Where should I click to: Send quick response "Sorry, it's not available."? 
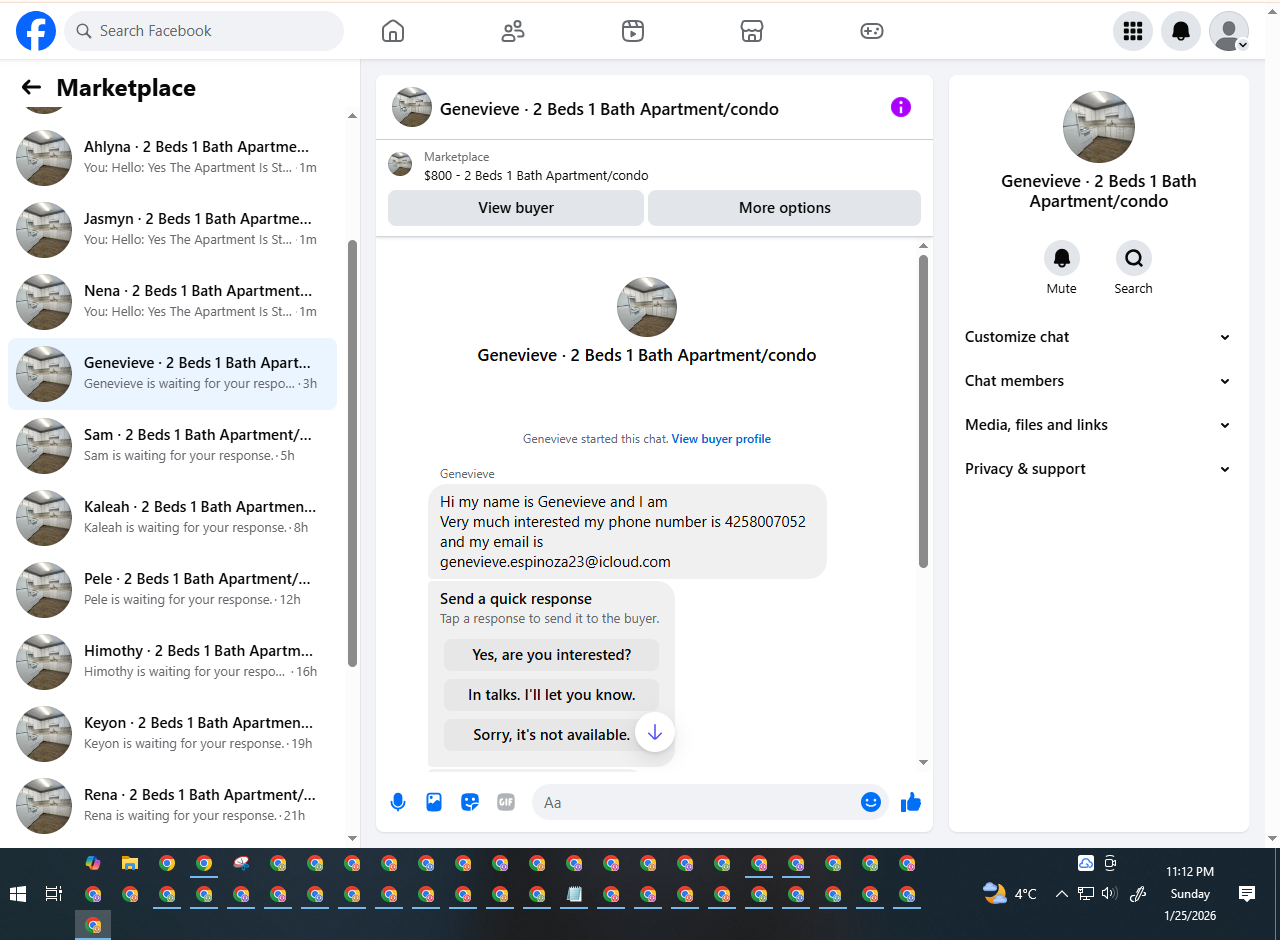click(552, 735)
